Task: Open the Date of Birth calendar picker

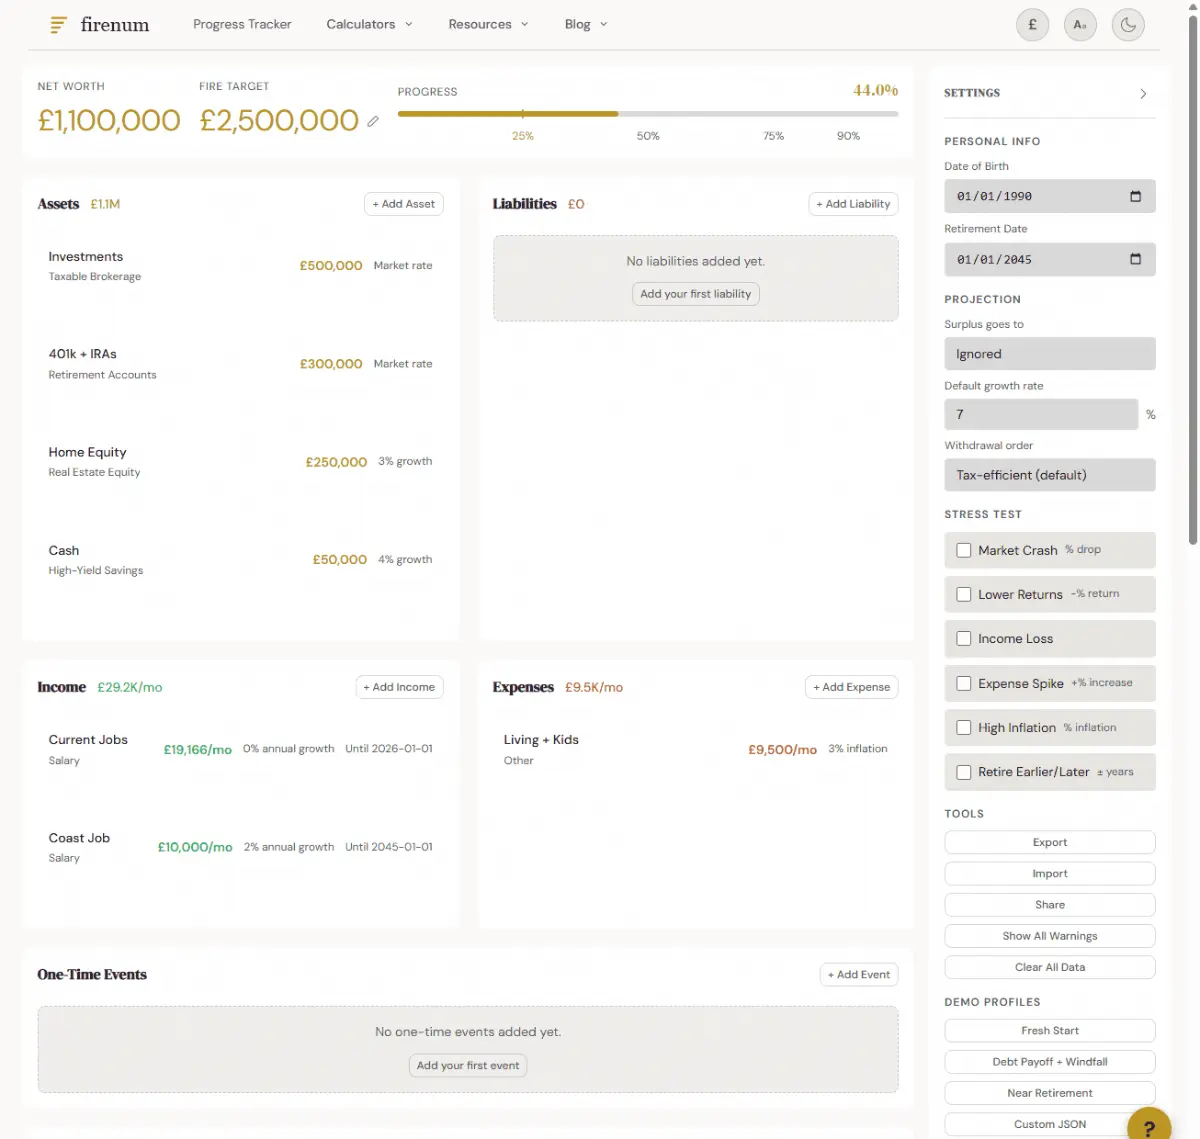Action: click(x=1136, y=196)
